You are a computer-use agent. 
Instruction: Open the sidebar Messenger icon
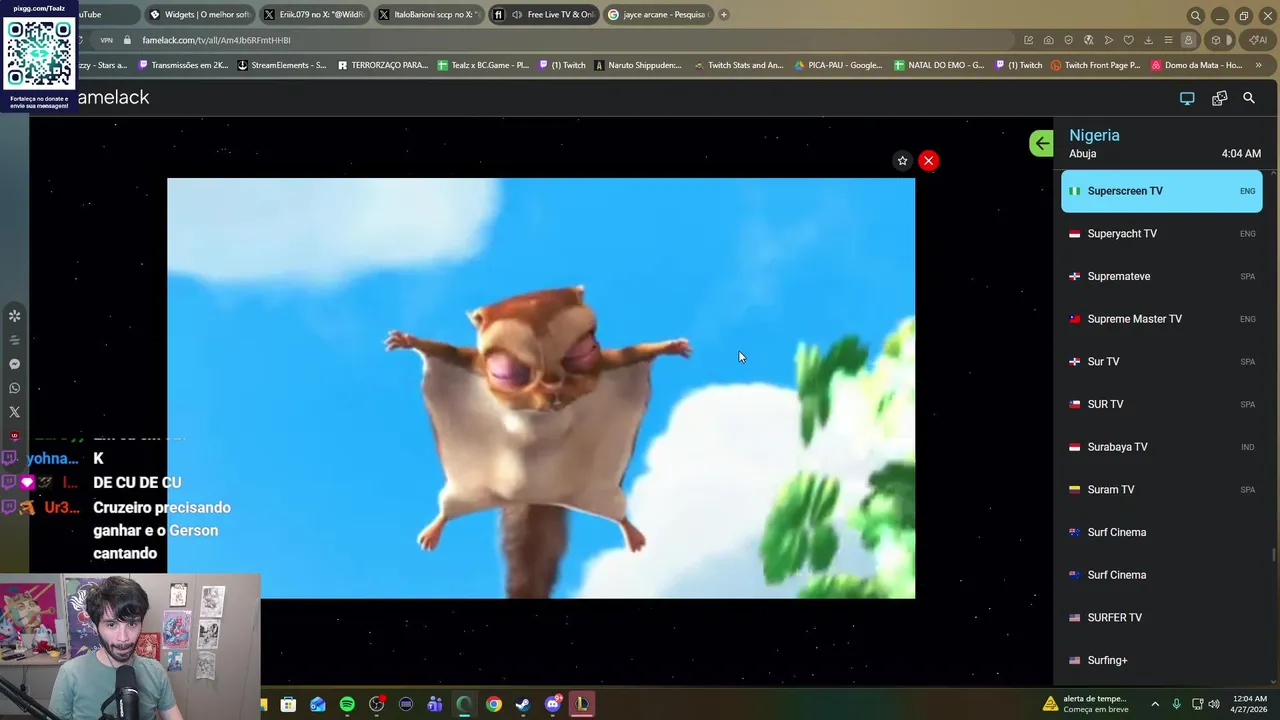tap(14, 364)
